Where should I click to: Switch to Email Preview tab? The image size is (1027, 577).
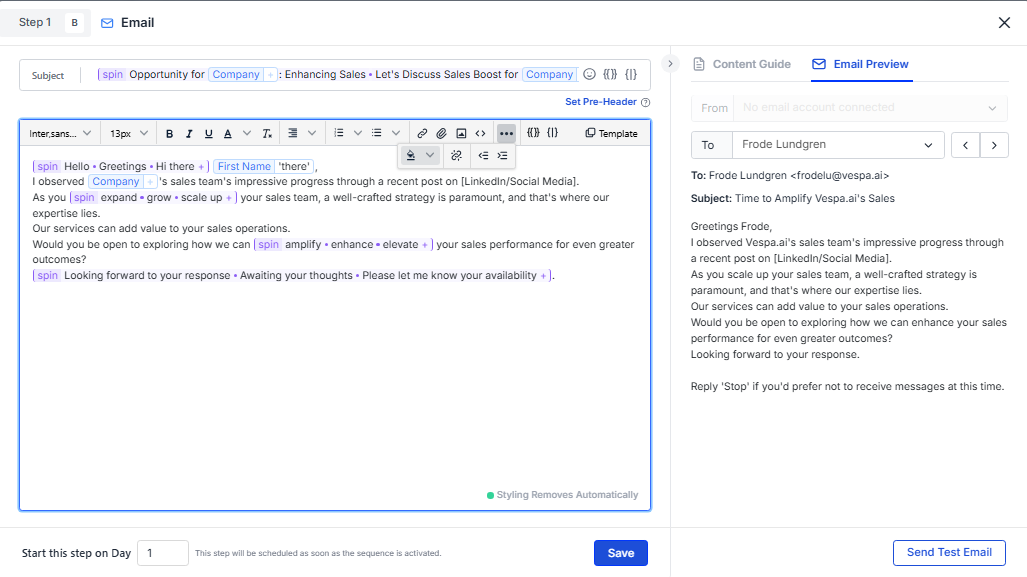(x=861, y=64)
